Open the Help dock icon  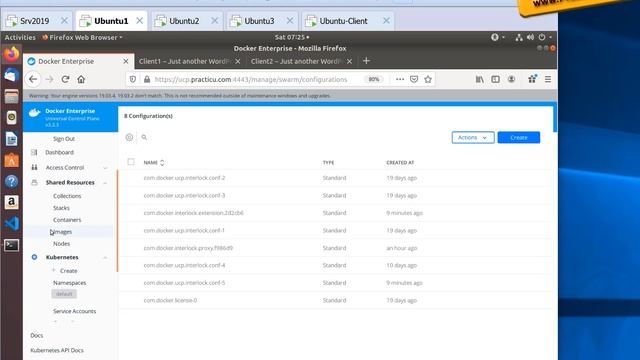click(11, 181)
